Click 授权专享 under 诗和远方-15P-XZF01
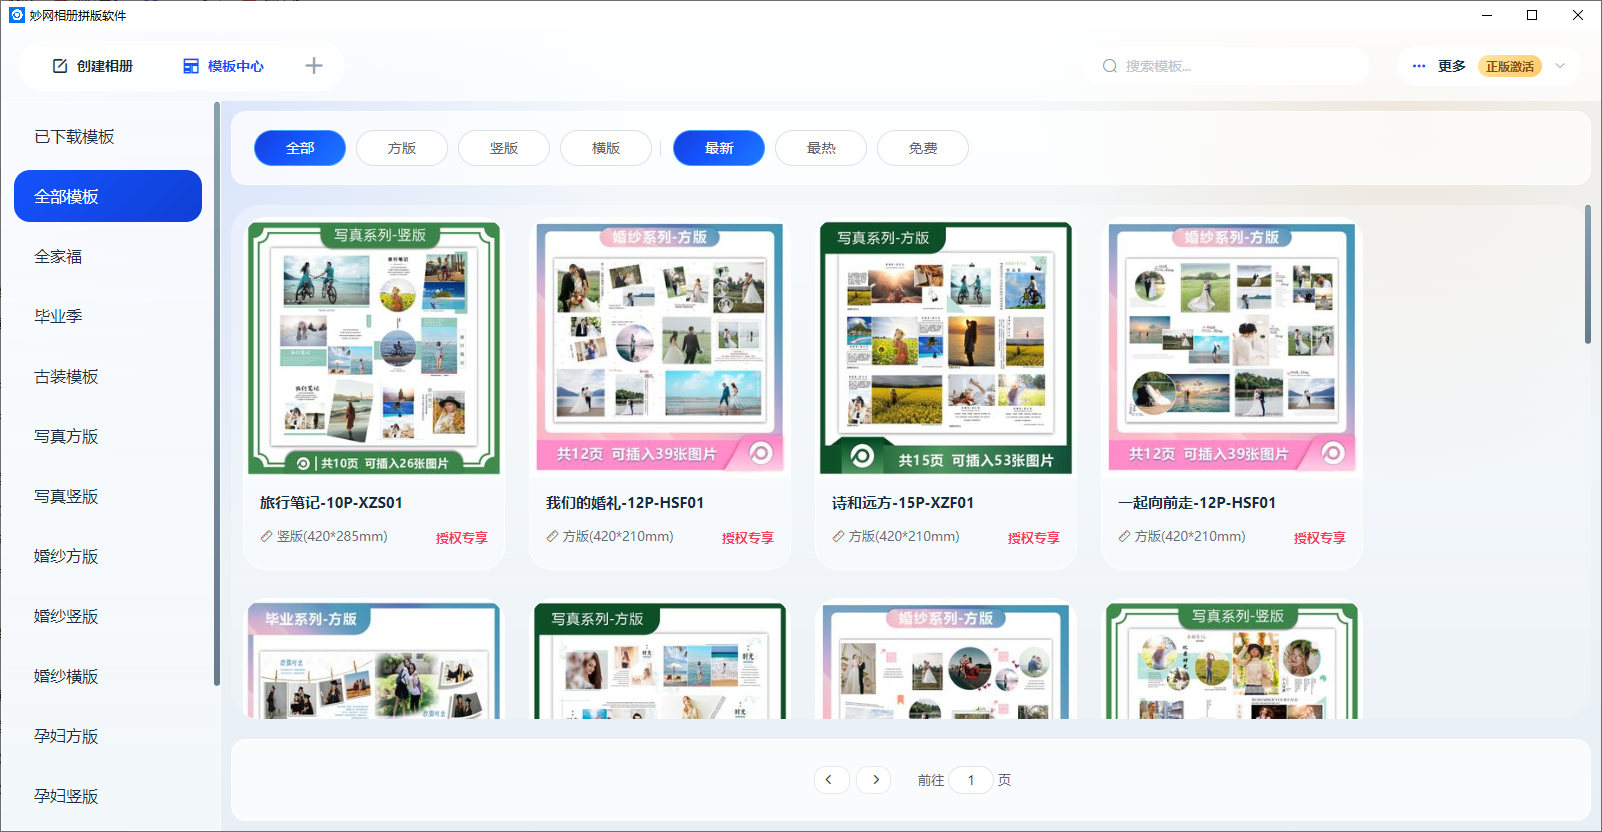This screenshot has height=832, width=1602. tap(1034, 538)
